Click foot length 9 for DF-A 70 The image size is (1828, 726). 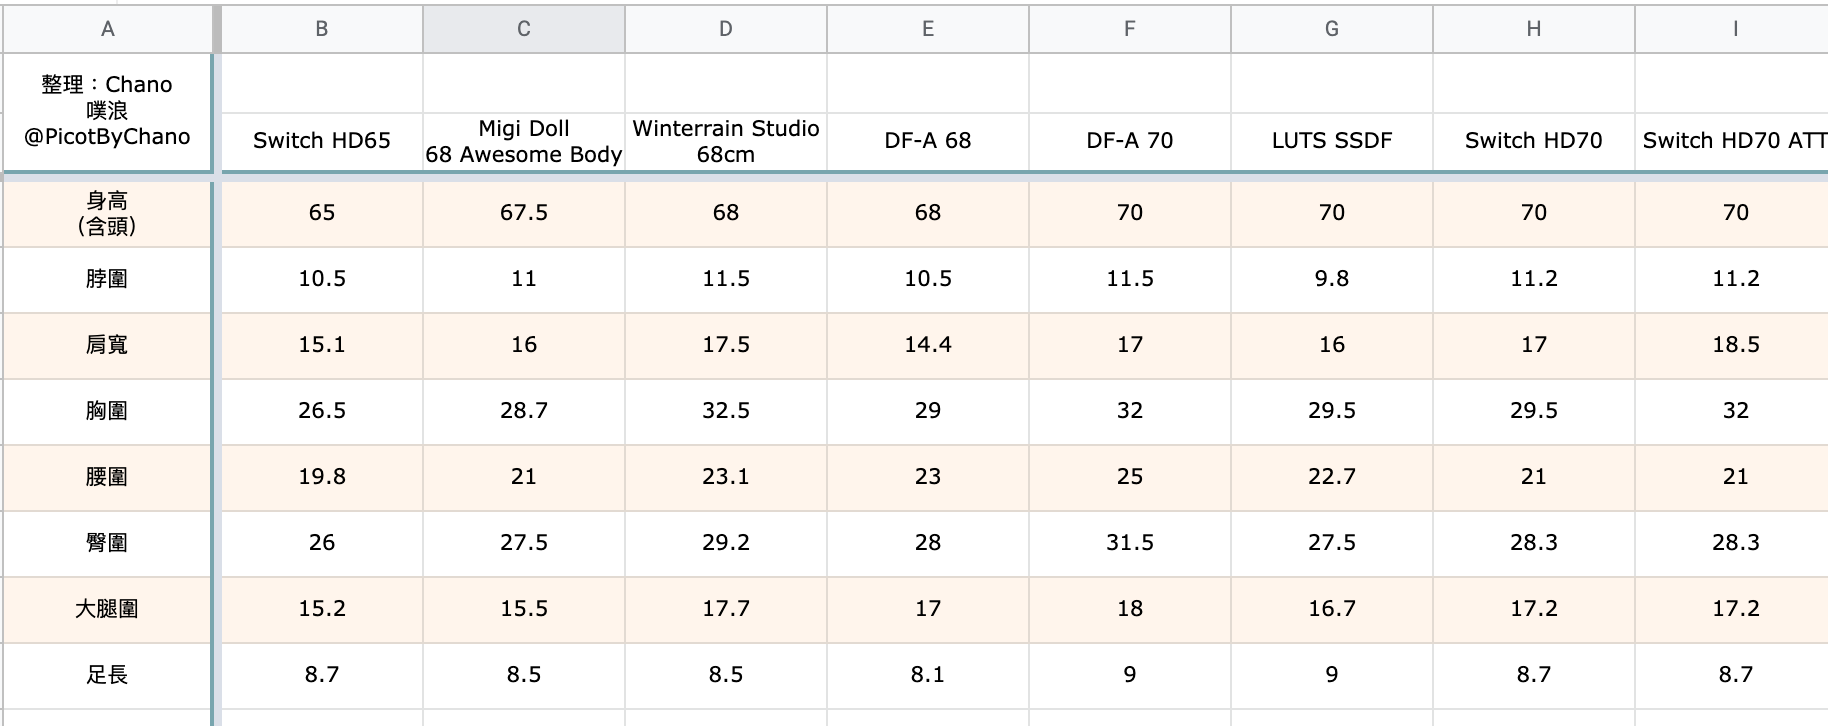1130,675
